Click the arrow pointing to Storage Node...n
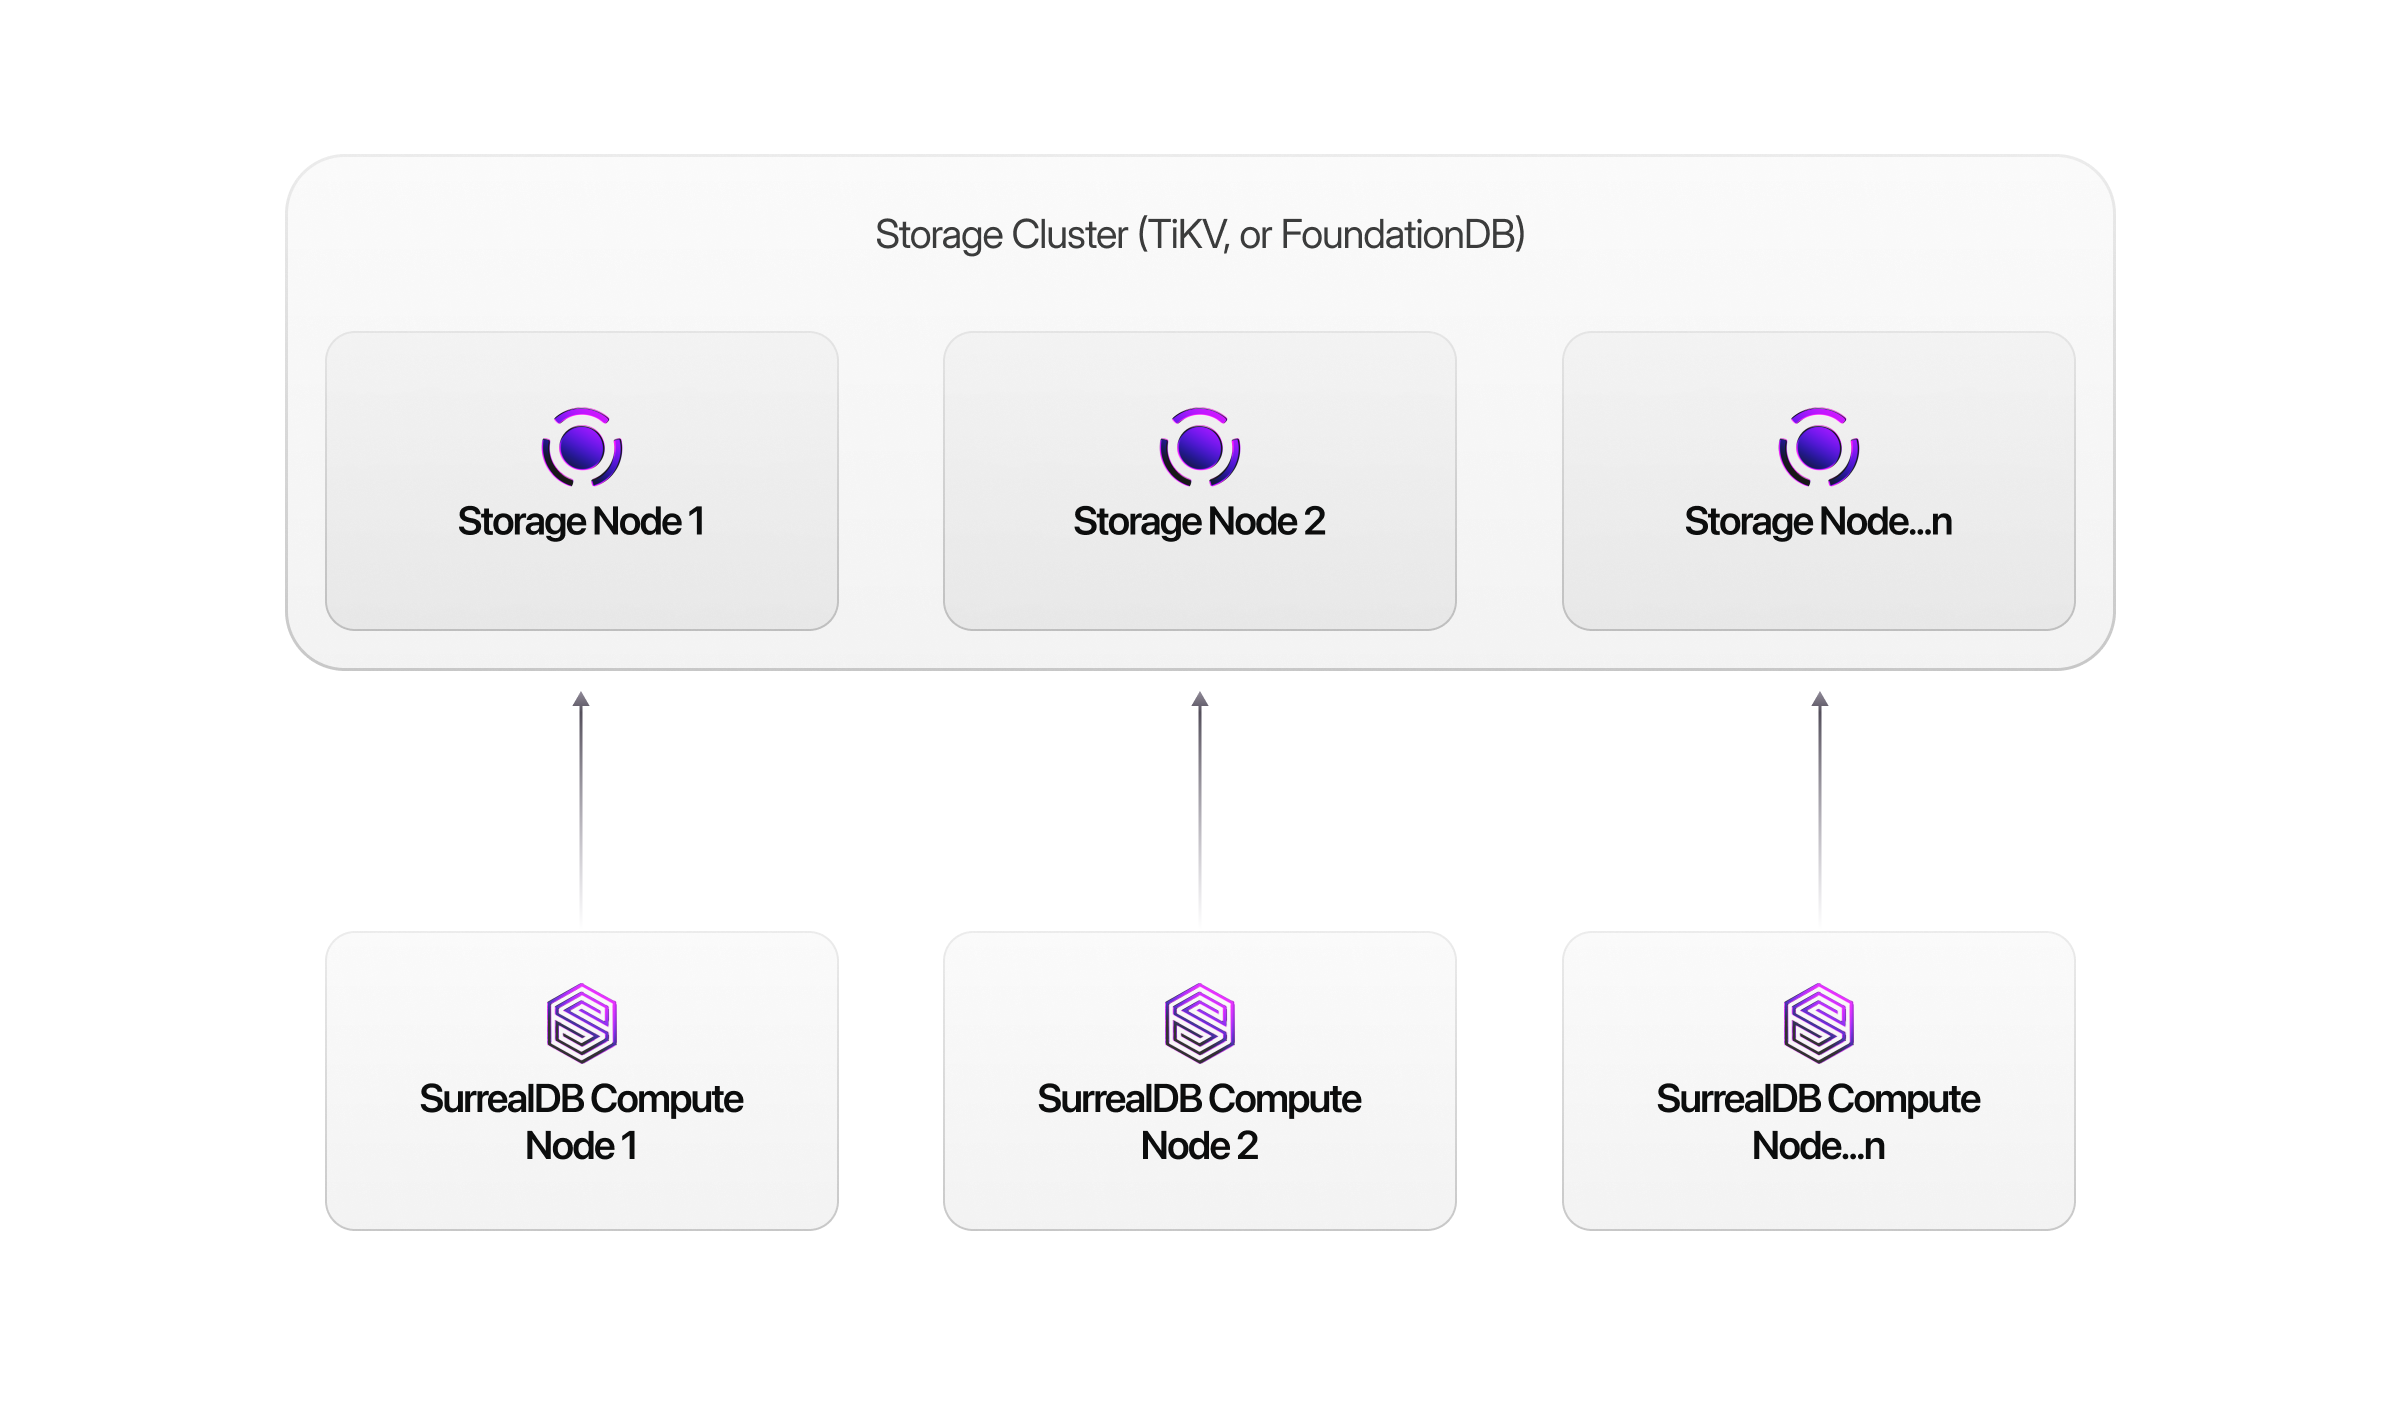The image size is (2400, 1428). (1820, 800)
